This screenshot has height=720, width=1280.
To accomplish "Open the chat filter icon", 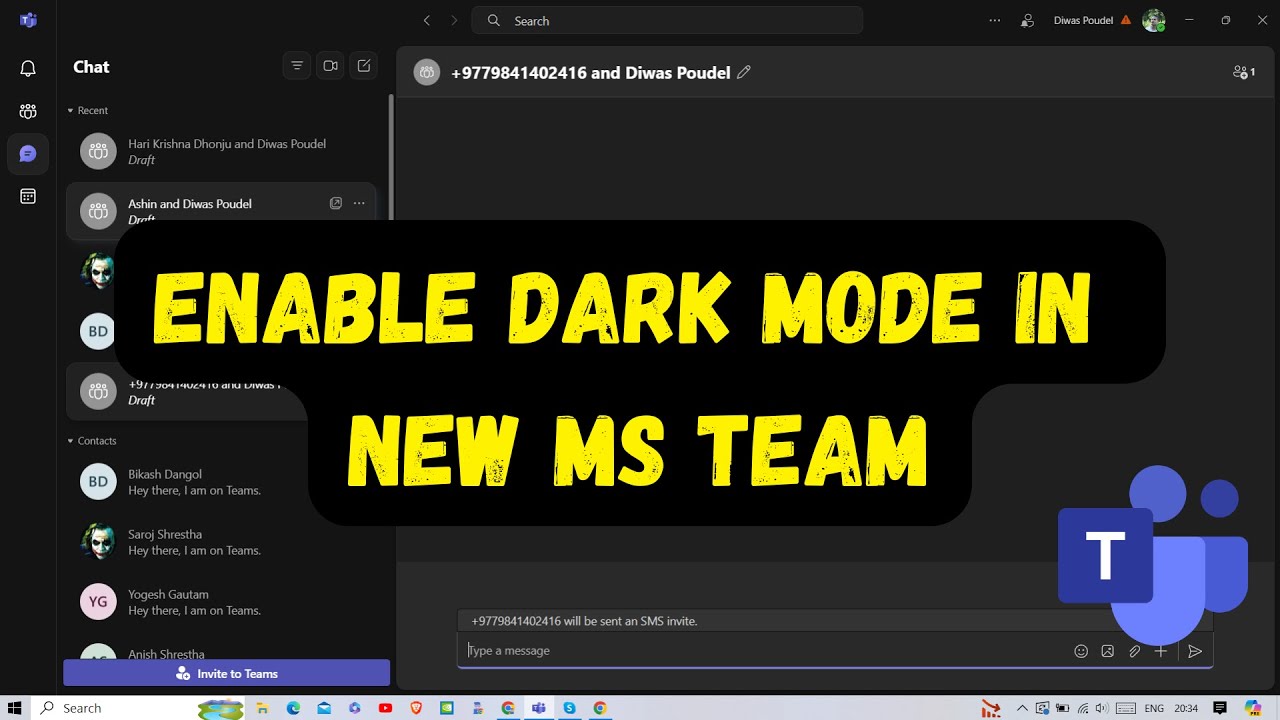I will coord(297,66).
